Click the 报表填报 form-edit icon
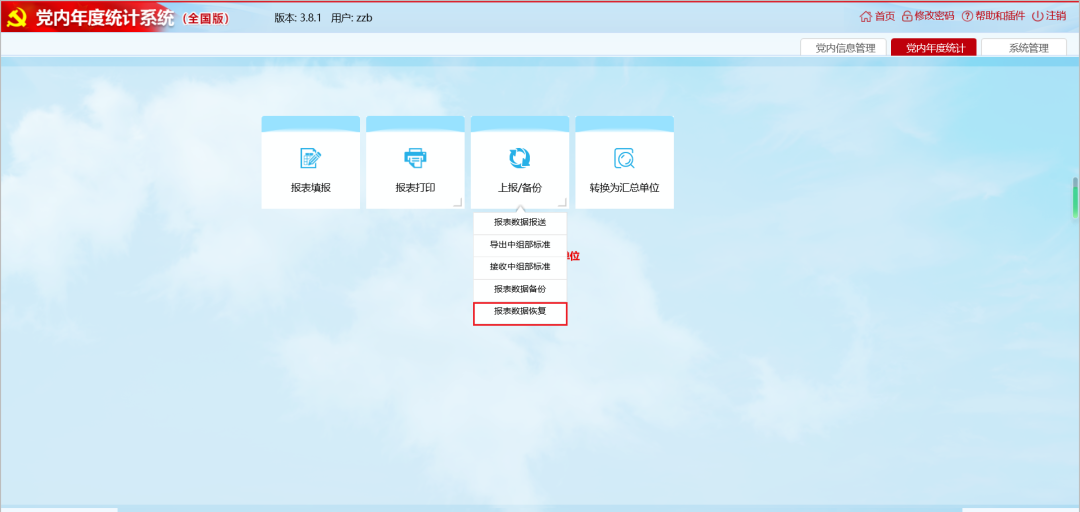 (x=311, y=158)
